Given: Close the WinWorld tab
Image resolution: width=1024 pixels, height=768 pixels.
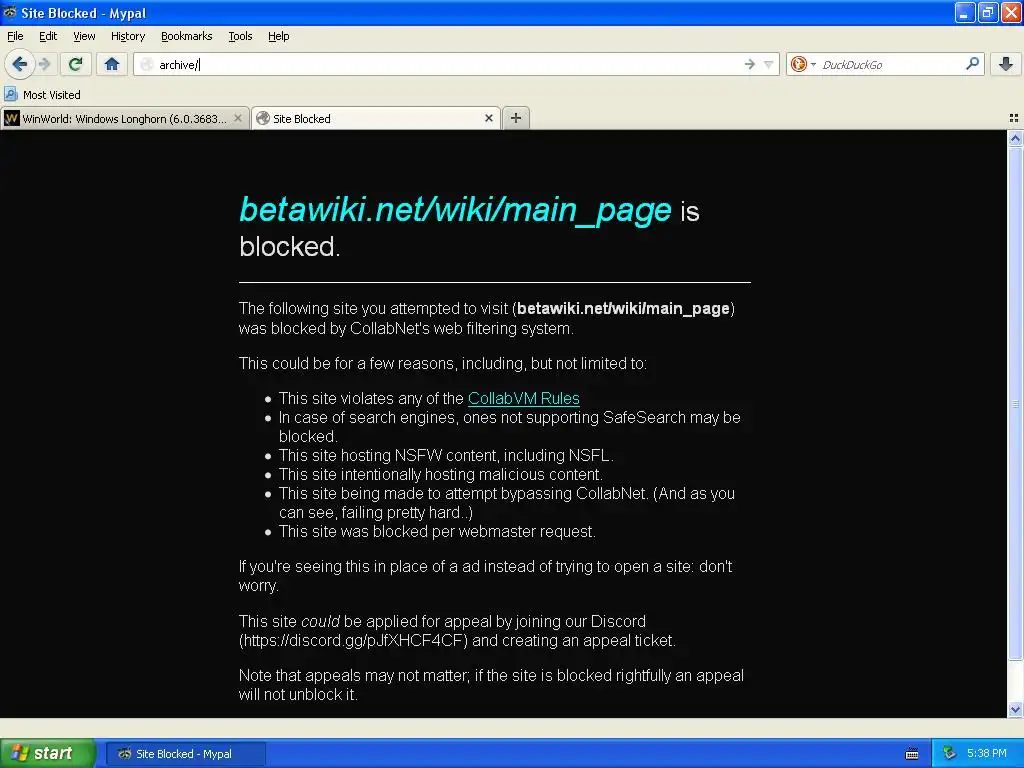Looking at the screenshot, I should click(238, 118).
